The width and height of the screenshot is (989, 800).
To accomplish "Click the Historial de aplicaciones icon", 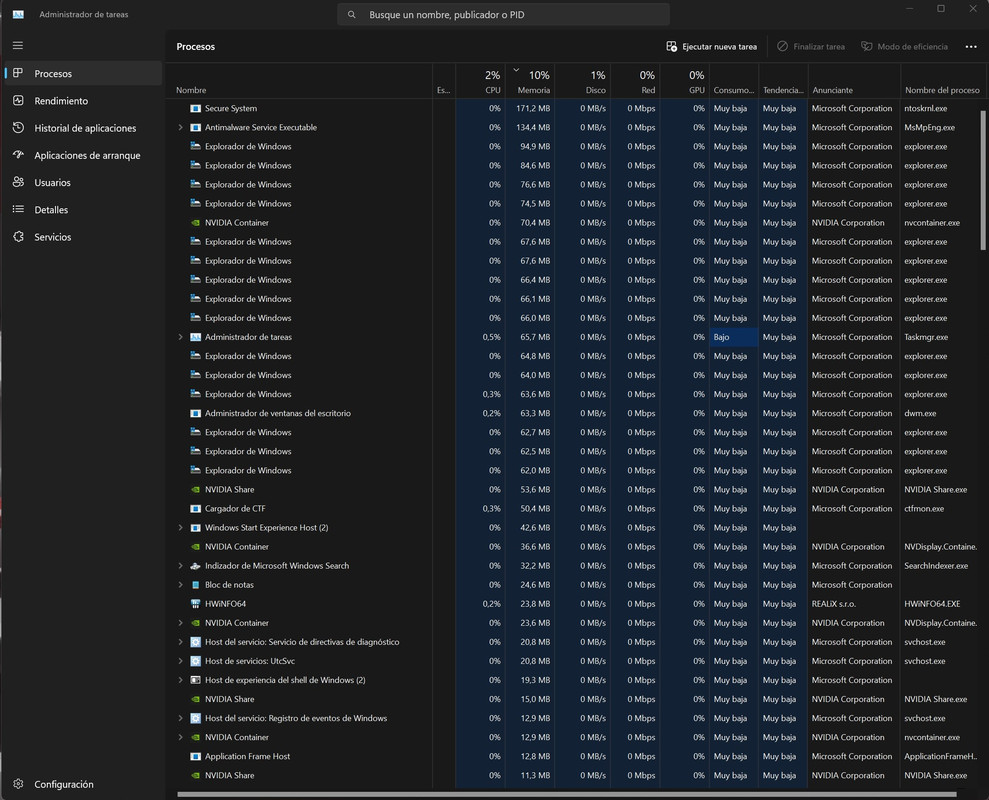I will 18,127.
